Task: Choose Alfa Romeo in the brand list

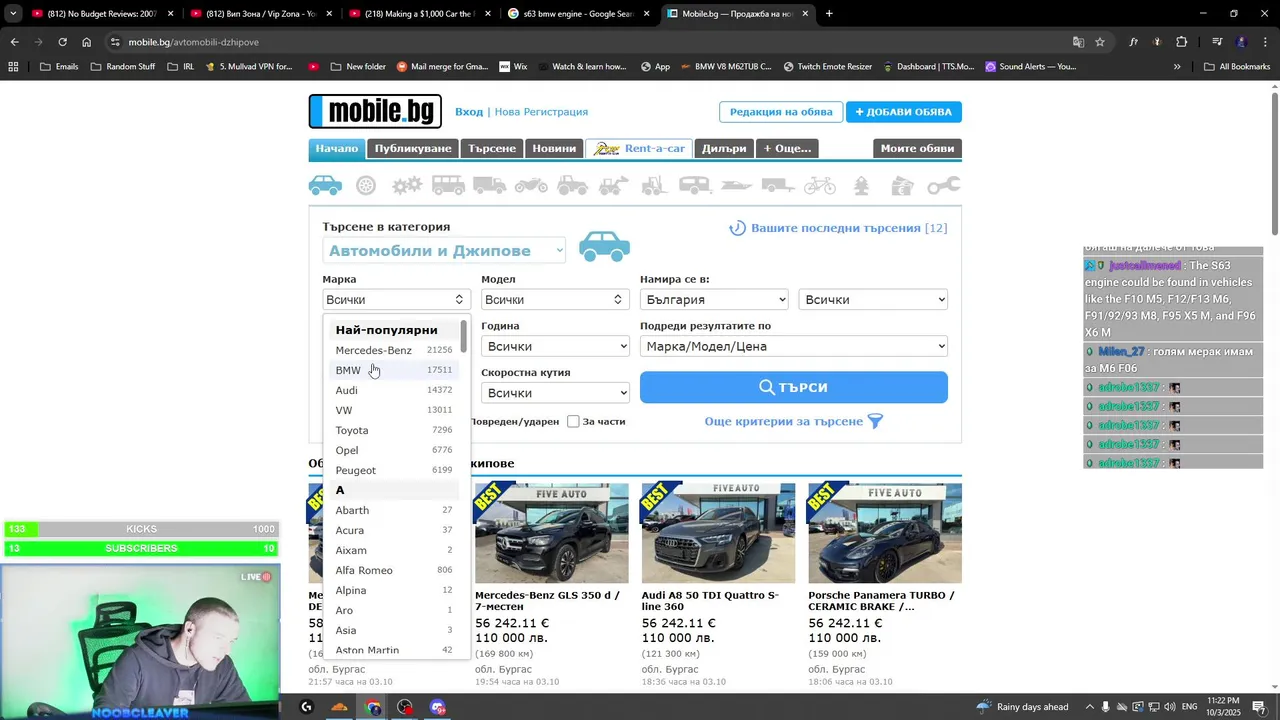Action: 395,570
